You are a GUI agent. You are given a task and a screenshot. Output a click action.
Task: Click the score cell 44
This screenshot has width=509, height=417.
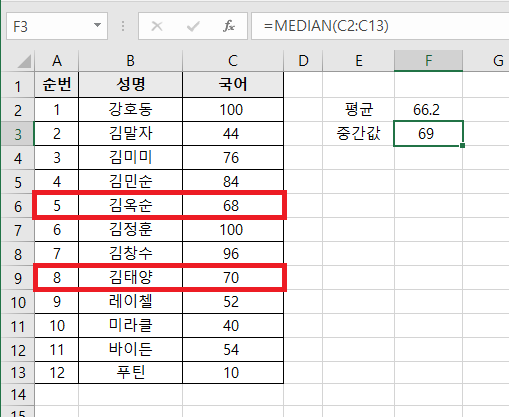233,134
